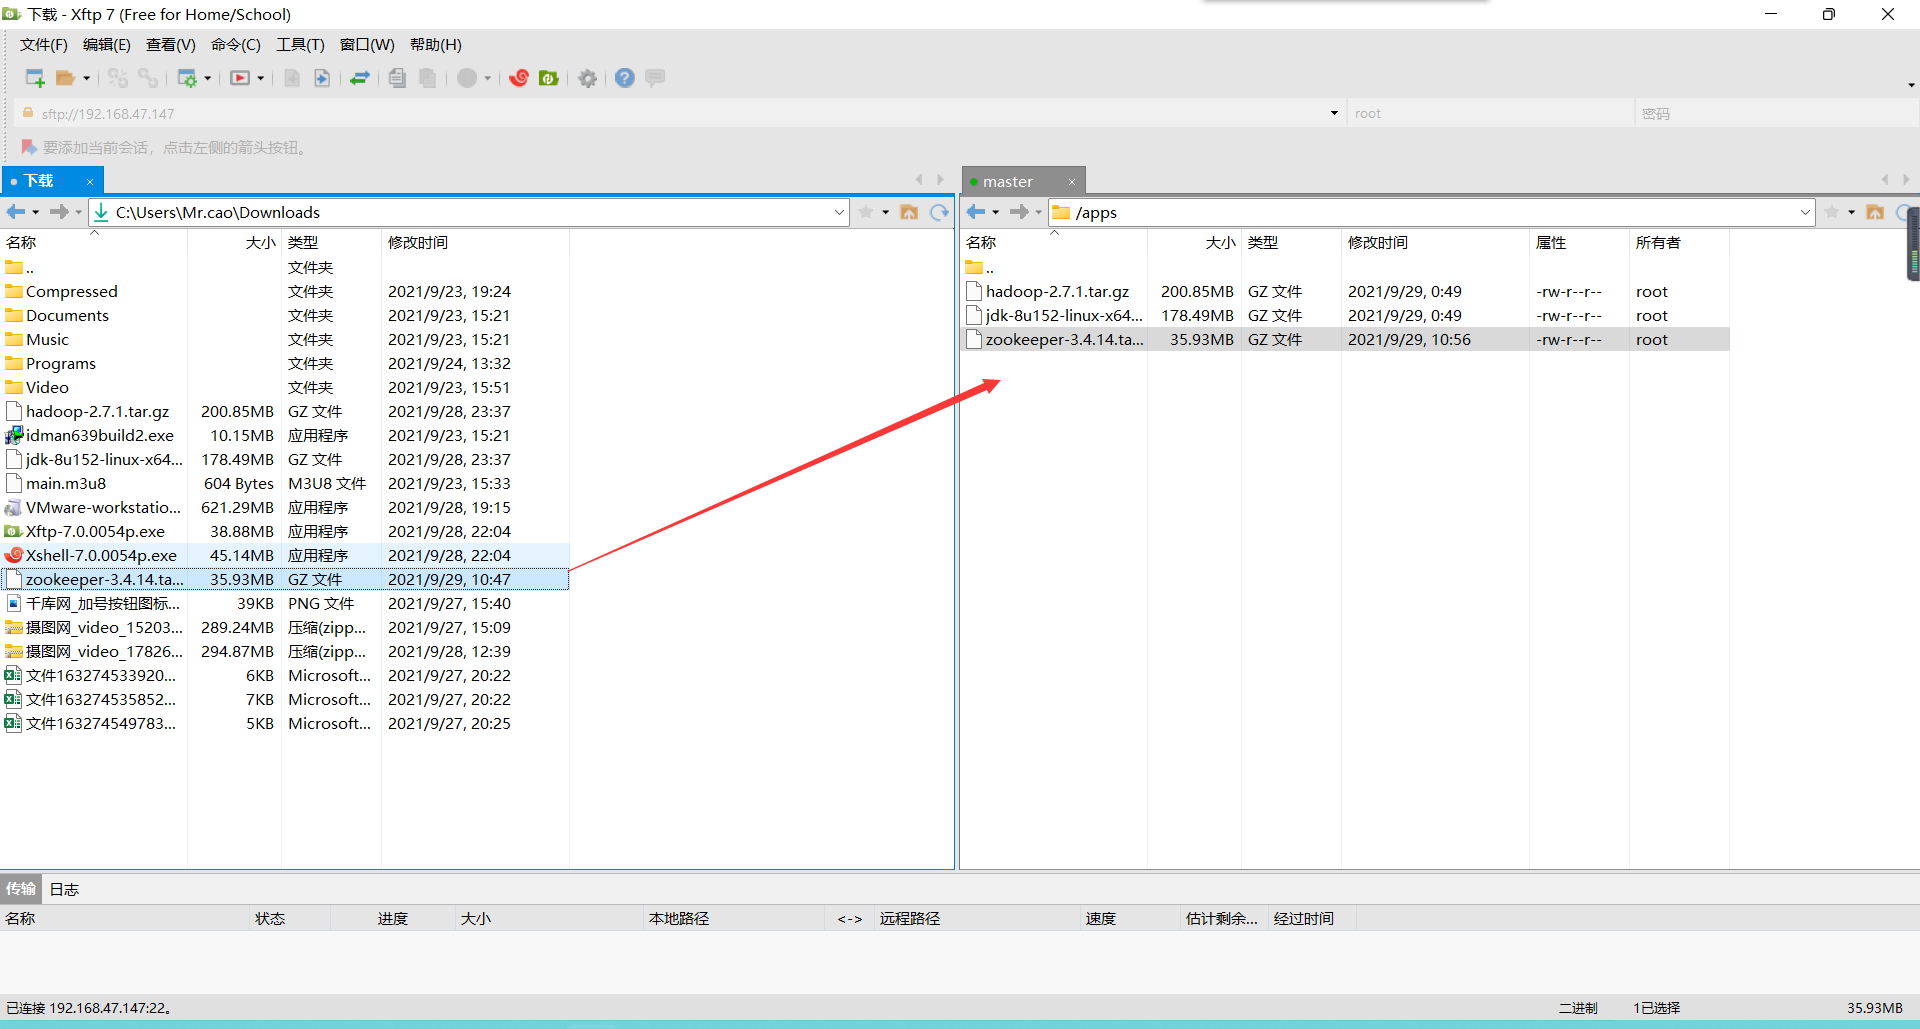Expand the session properties dropdown arrow
Screen dimensions: 1920x1029
[207, 78]
